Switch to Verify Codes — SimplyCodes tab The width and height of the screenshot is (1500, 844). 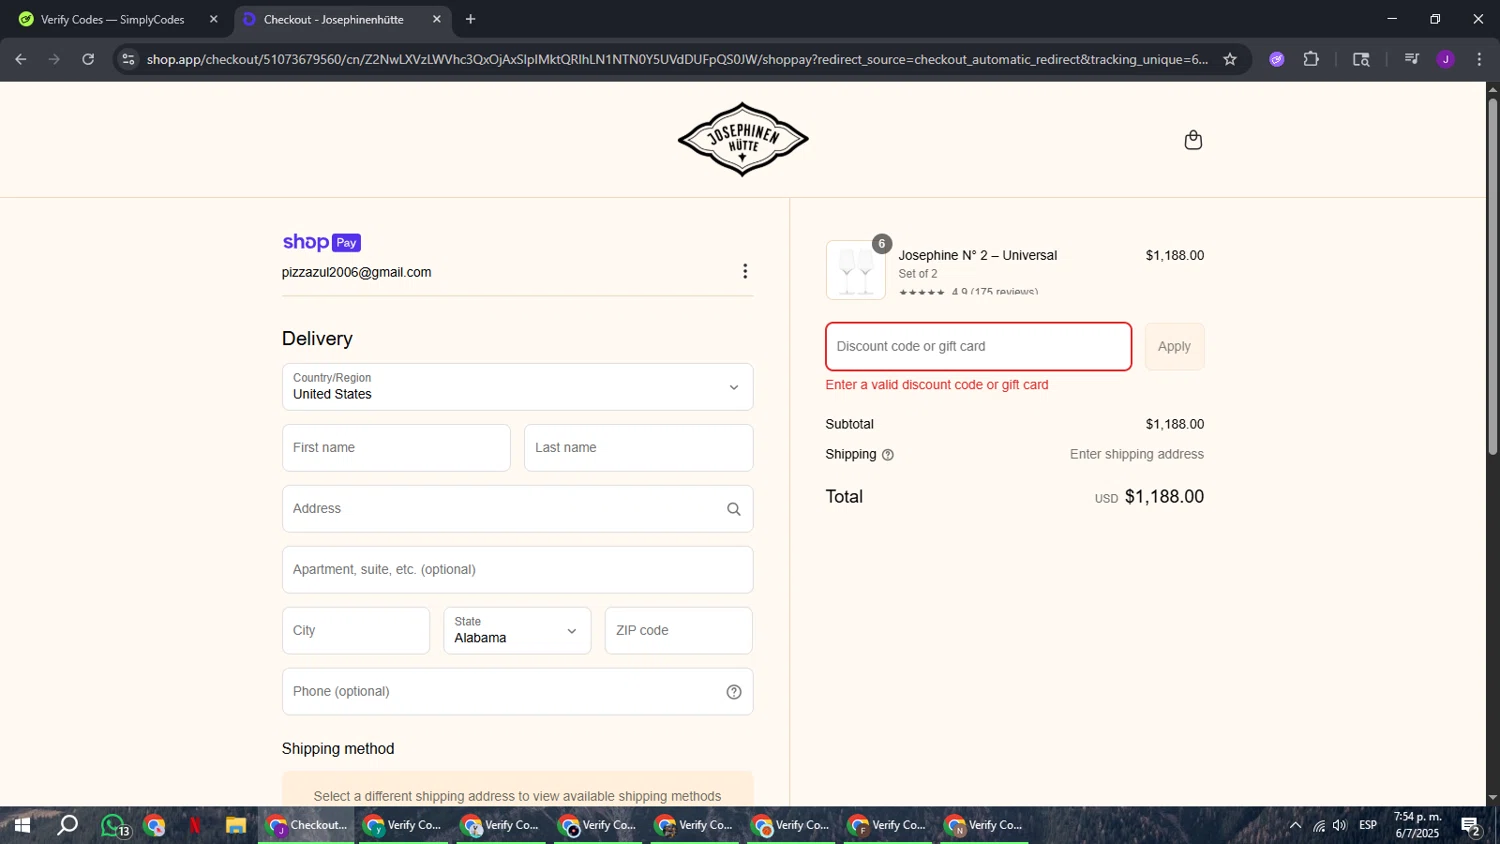click(x=118, y=19)
